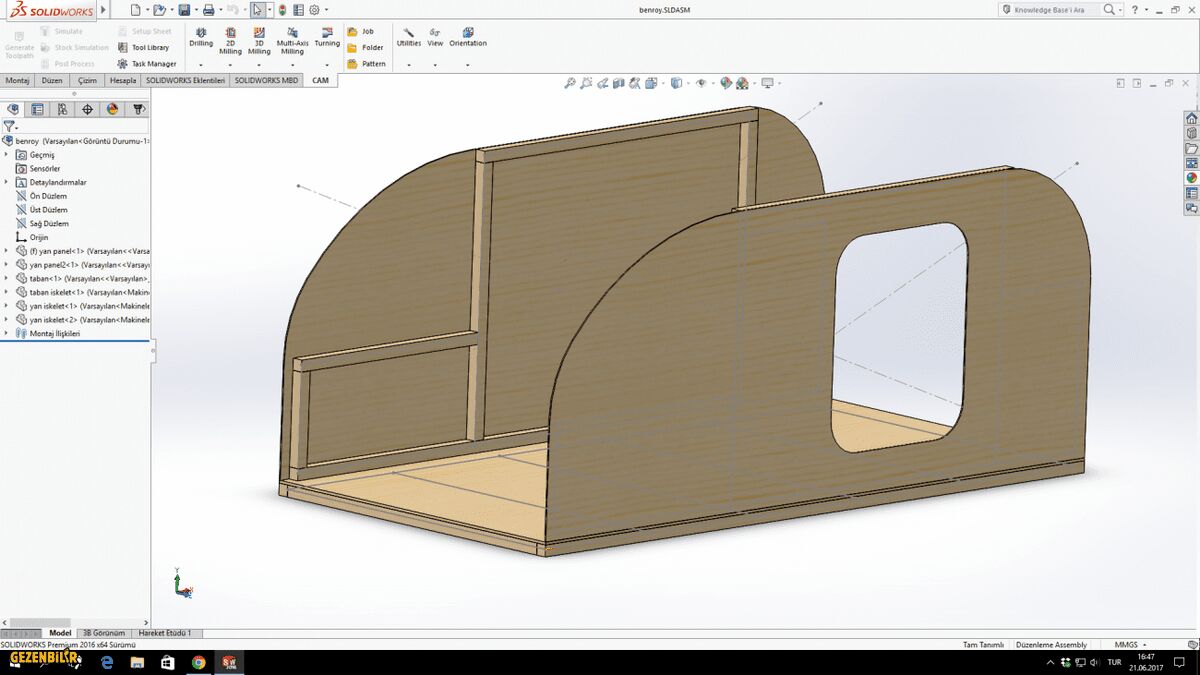Expand the yan panel2<1> component
This screenshot has width=1200, height=675.
click(7, 265)
